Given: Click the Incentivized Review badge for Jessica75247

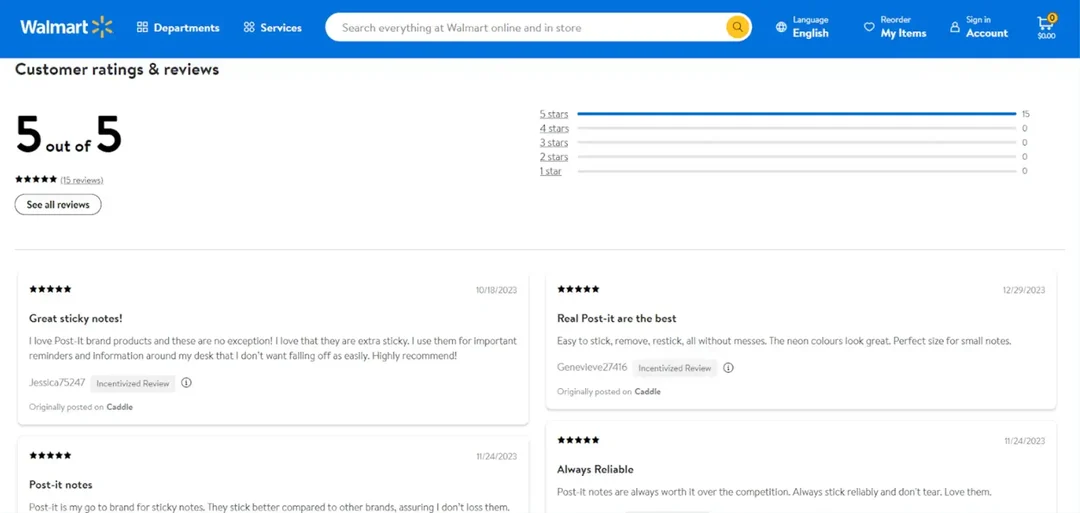Looking at the screenshot, I should coord(133,383).
